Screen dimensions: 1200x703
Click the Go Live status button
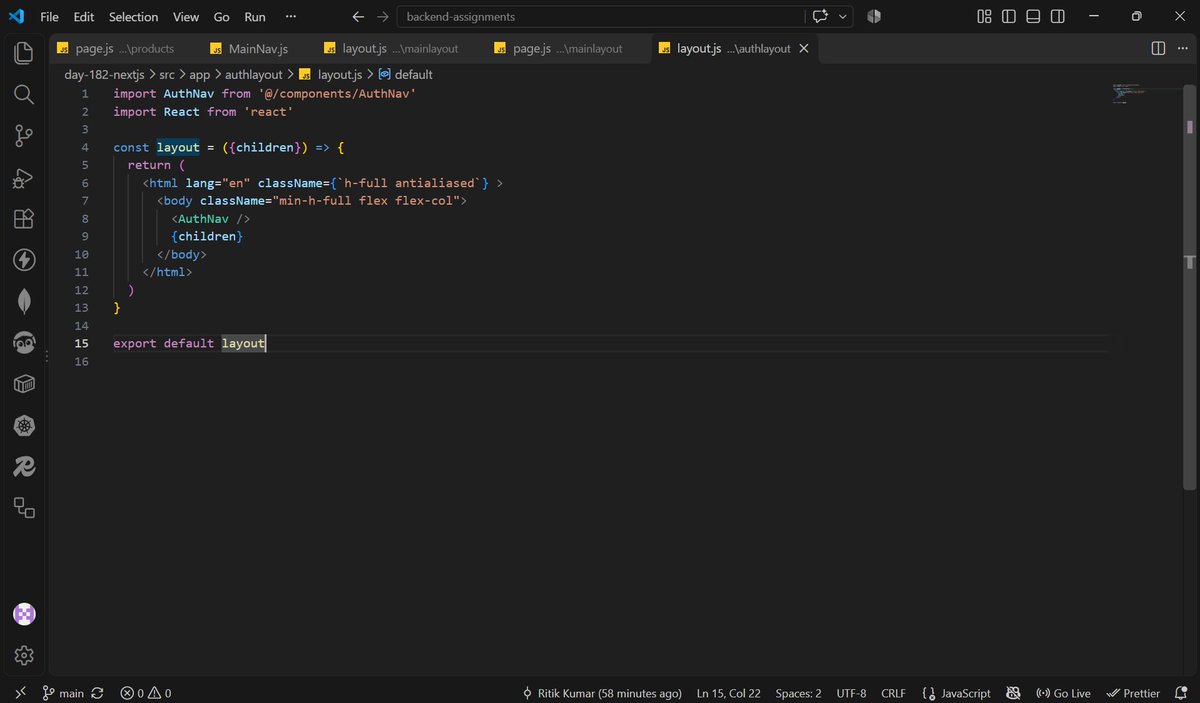tap(1063, 693)
